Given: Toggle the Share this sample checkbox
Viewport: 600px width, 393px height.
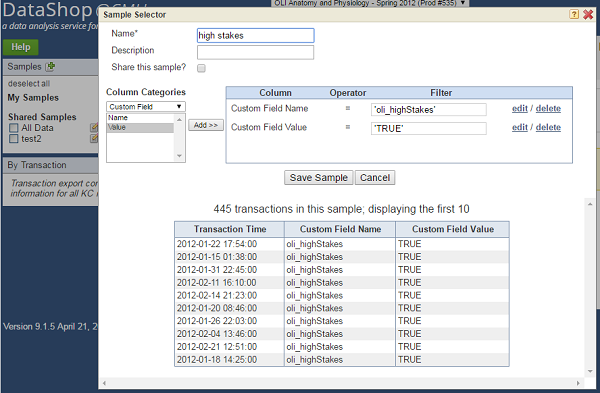Looking at the screenshot, I should pyautogui.click(x=201, y=68).
